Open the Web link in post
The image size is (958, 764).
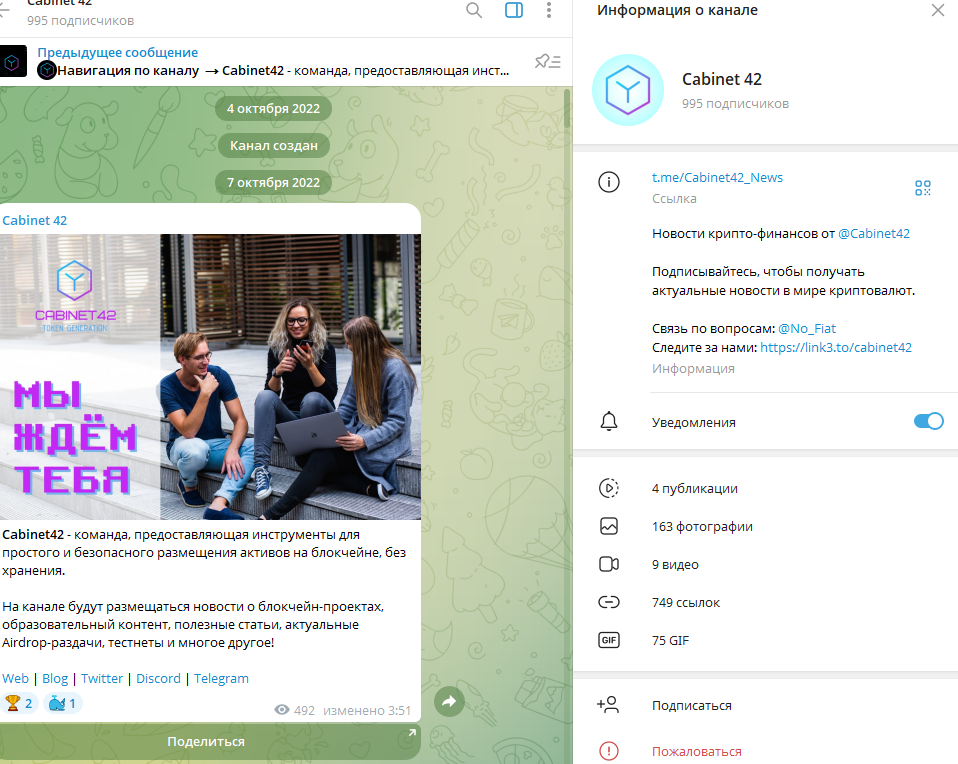click(x=15, y=678)
